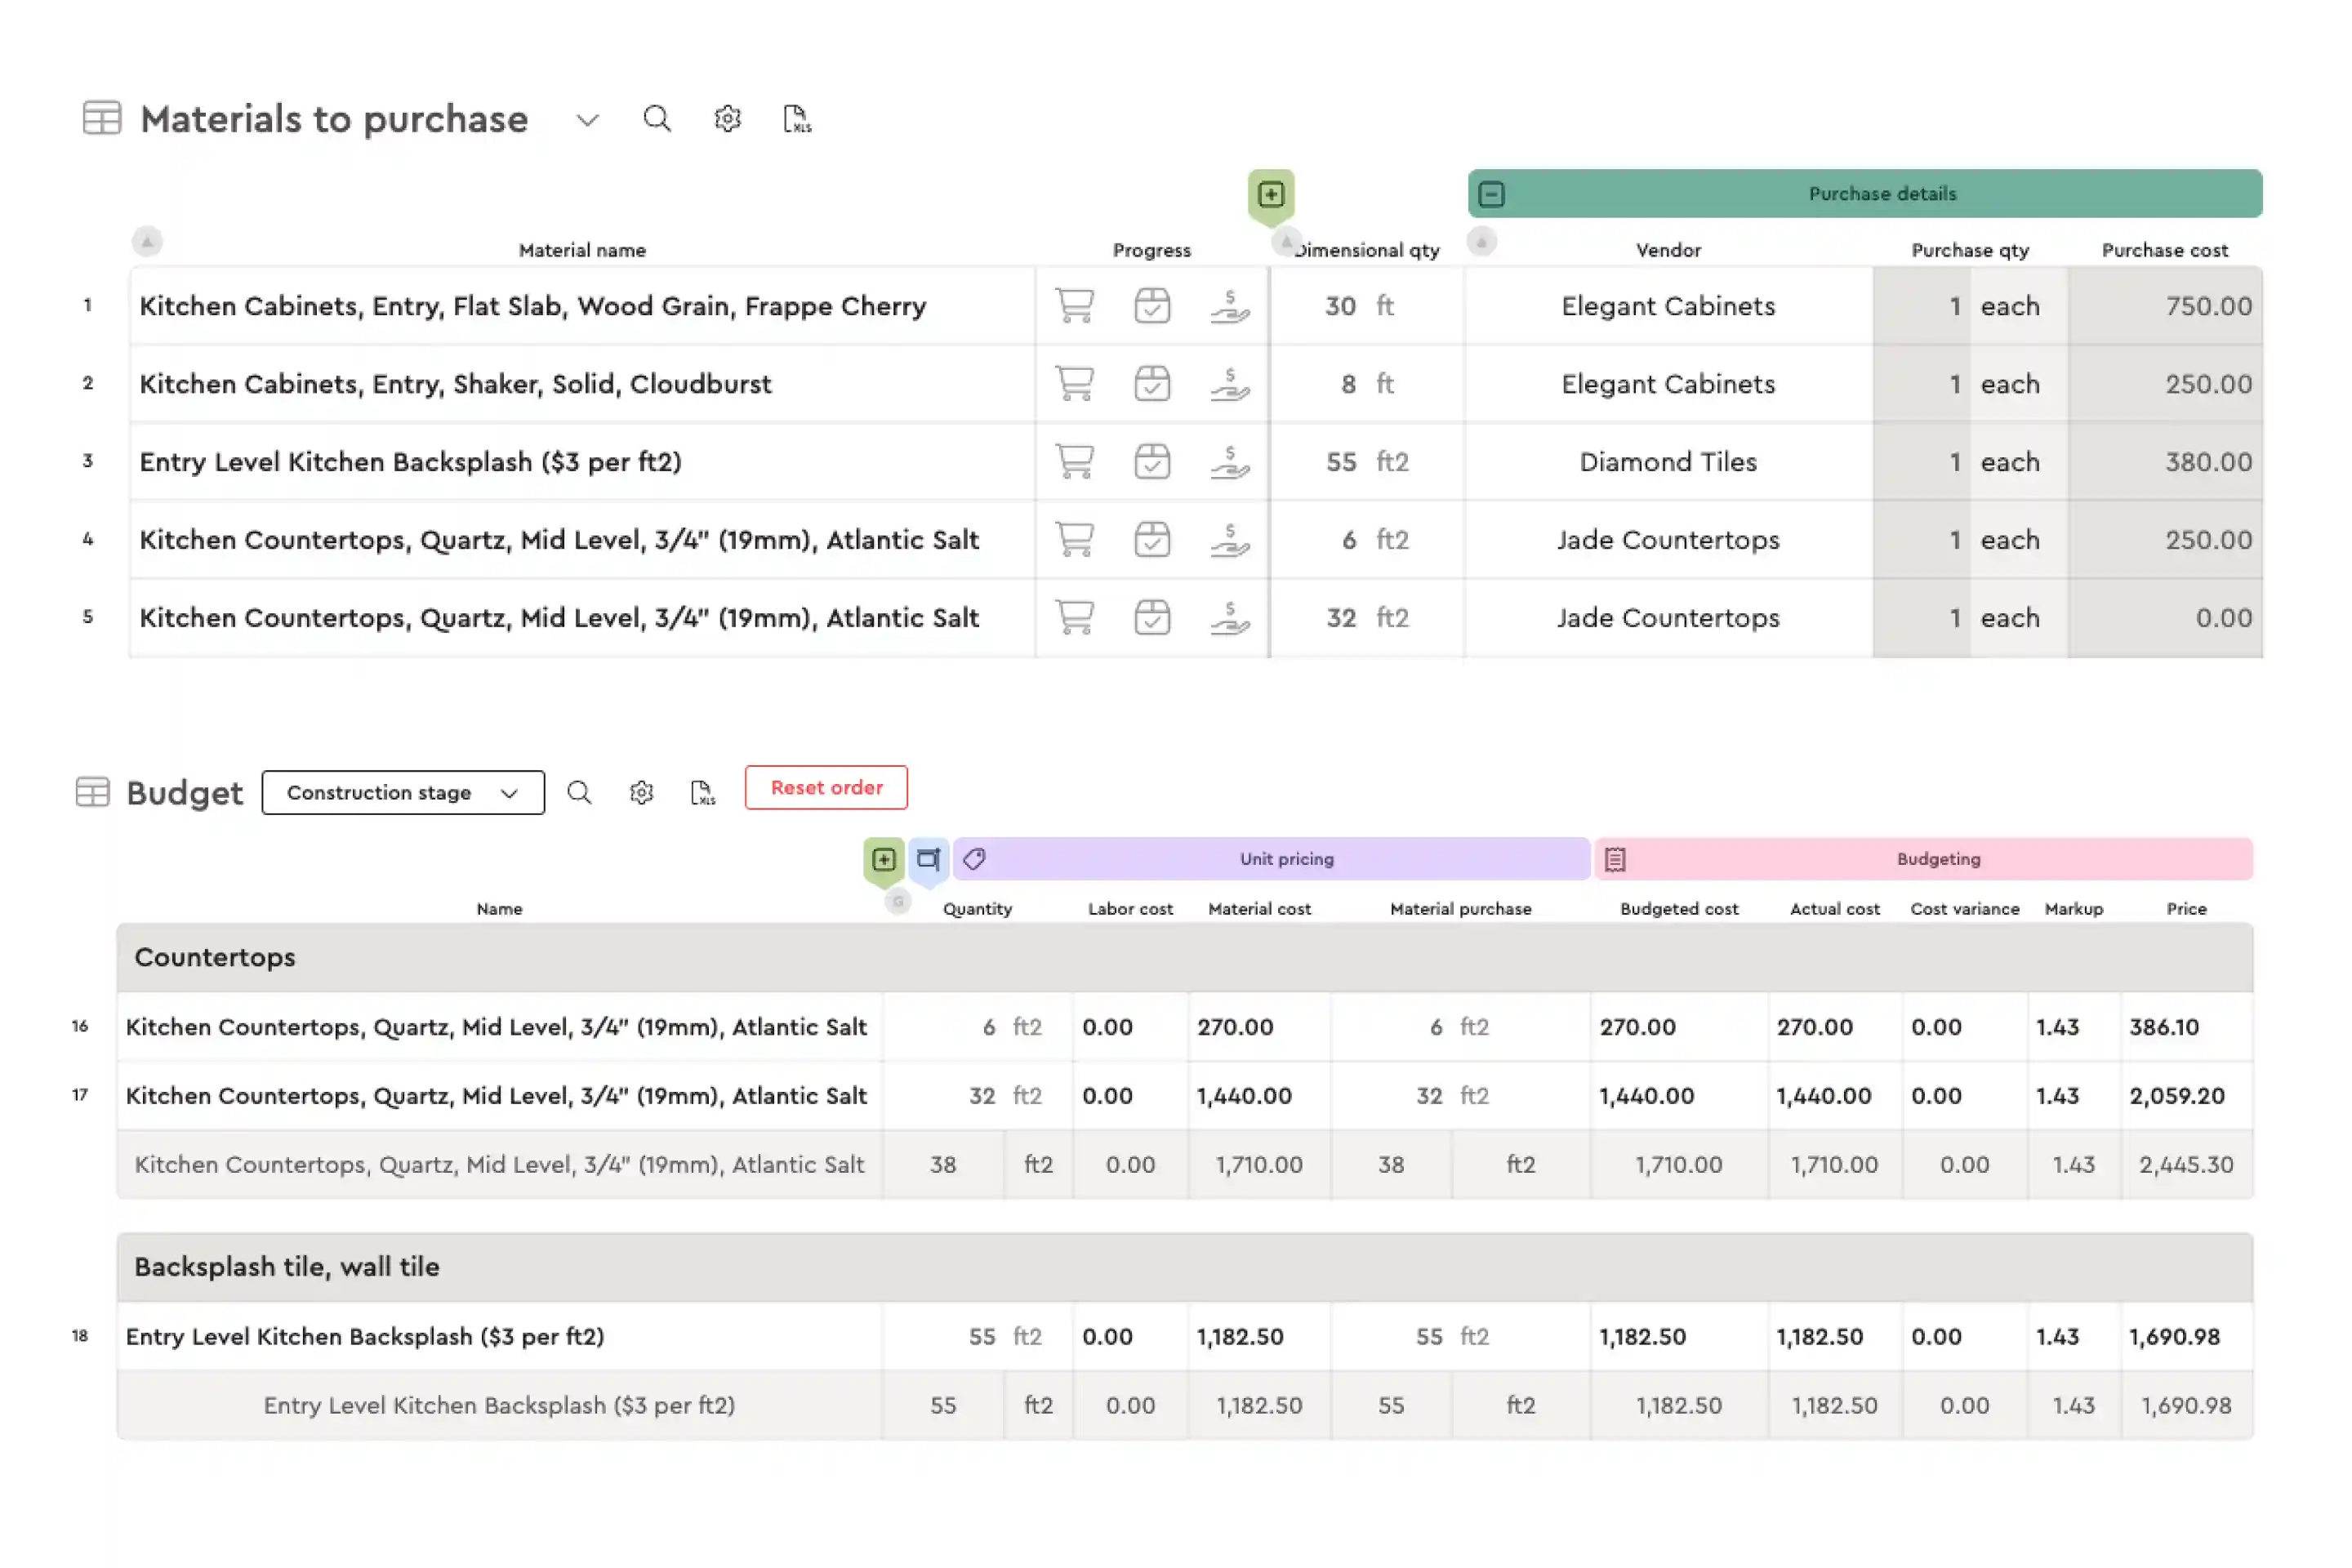Click sort arrow beside Vendor column

1482,241
